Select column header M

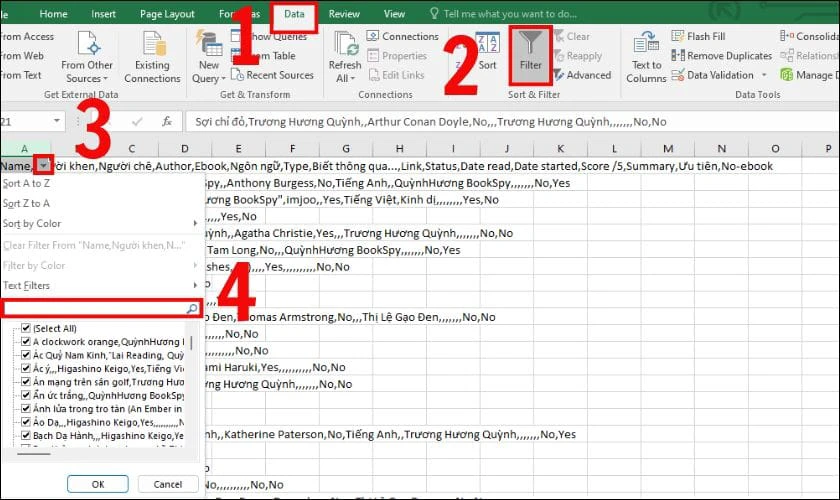668,148
